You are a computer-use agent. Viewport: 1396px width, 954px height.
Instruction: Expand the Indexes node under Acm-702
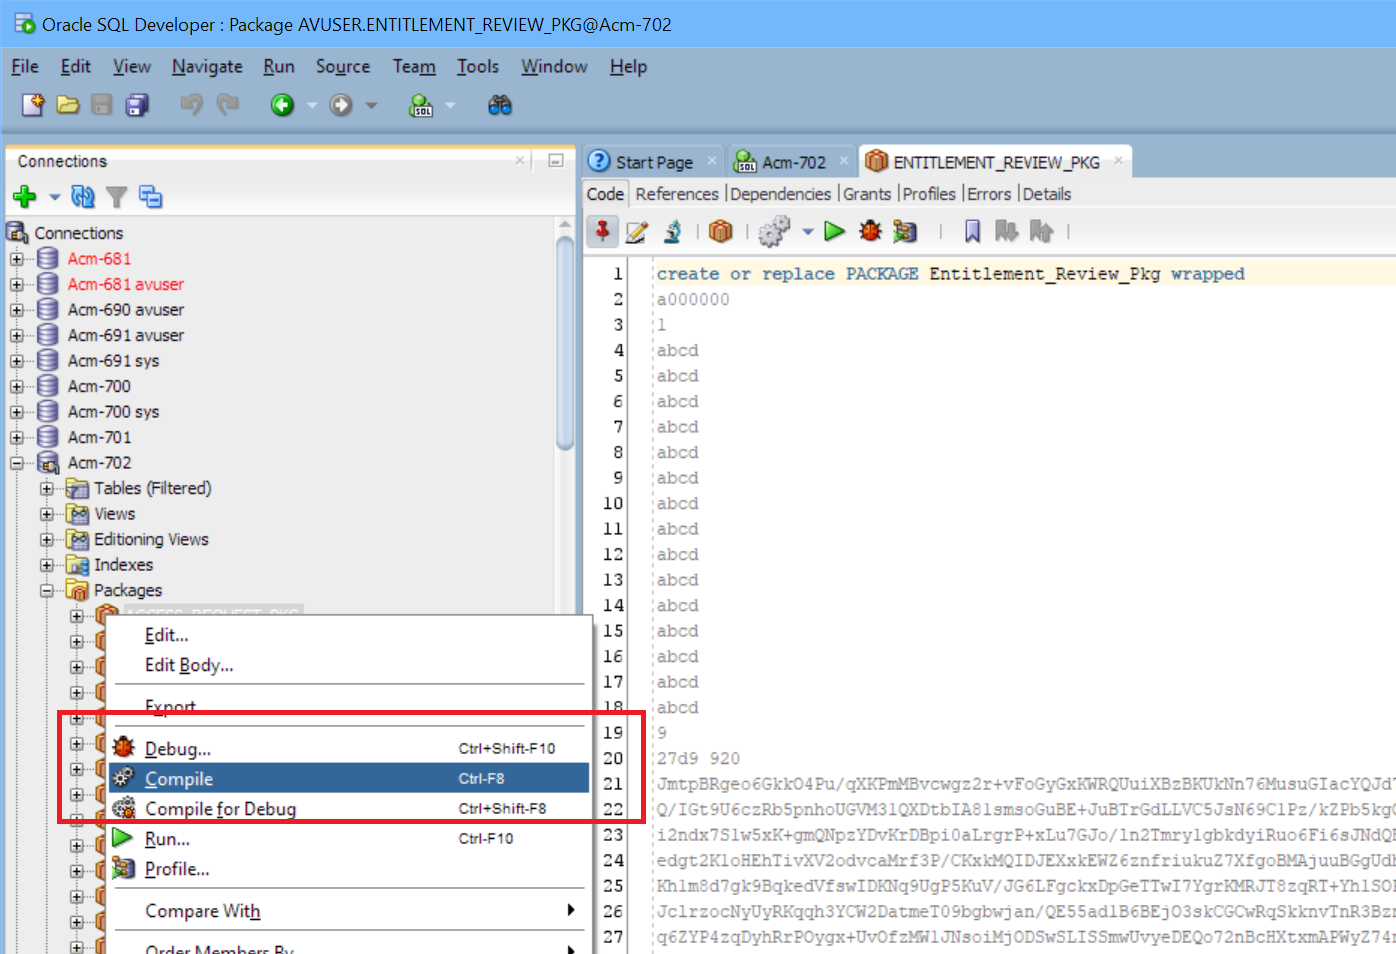pyautogui.click(x=47, y=564)
